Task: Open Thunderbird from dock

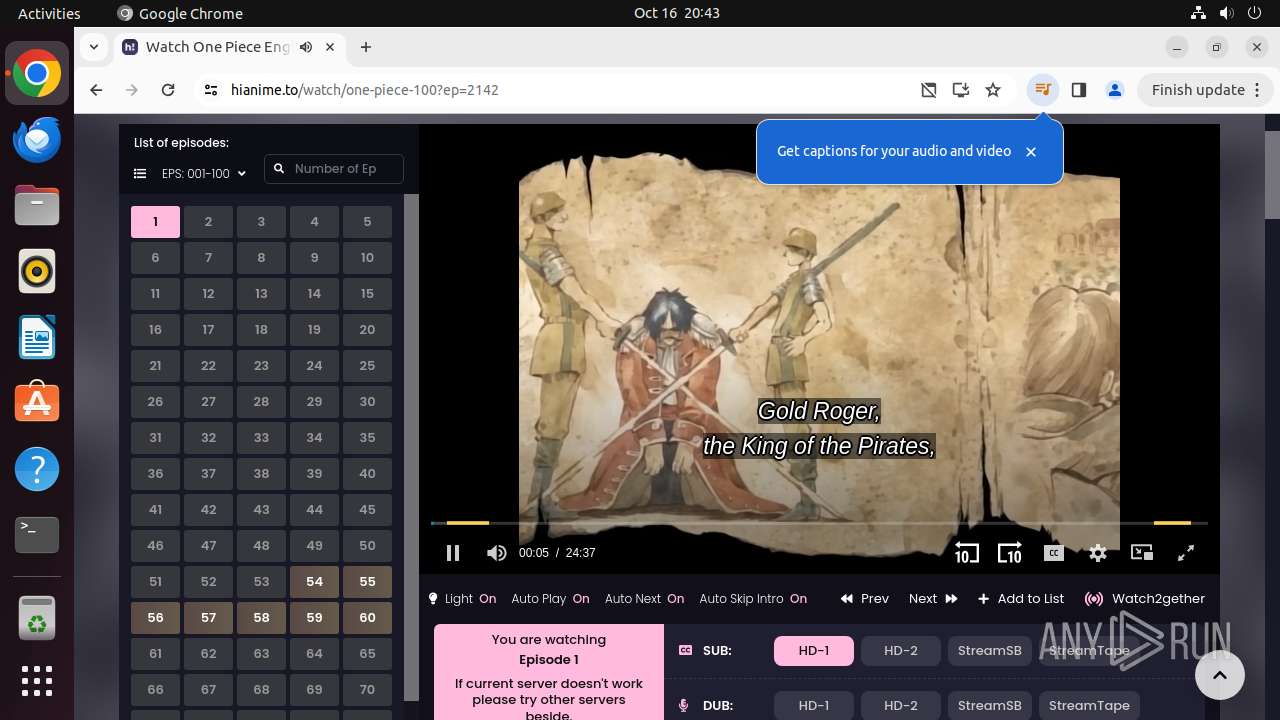Action: [x=37, y=139]
